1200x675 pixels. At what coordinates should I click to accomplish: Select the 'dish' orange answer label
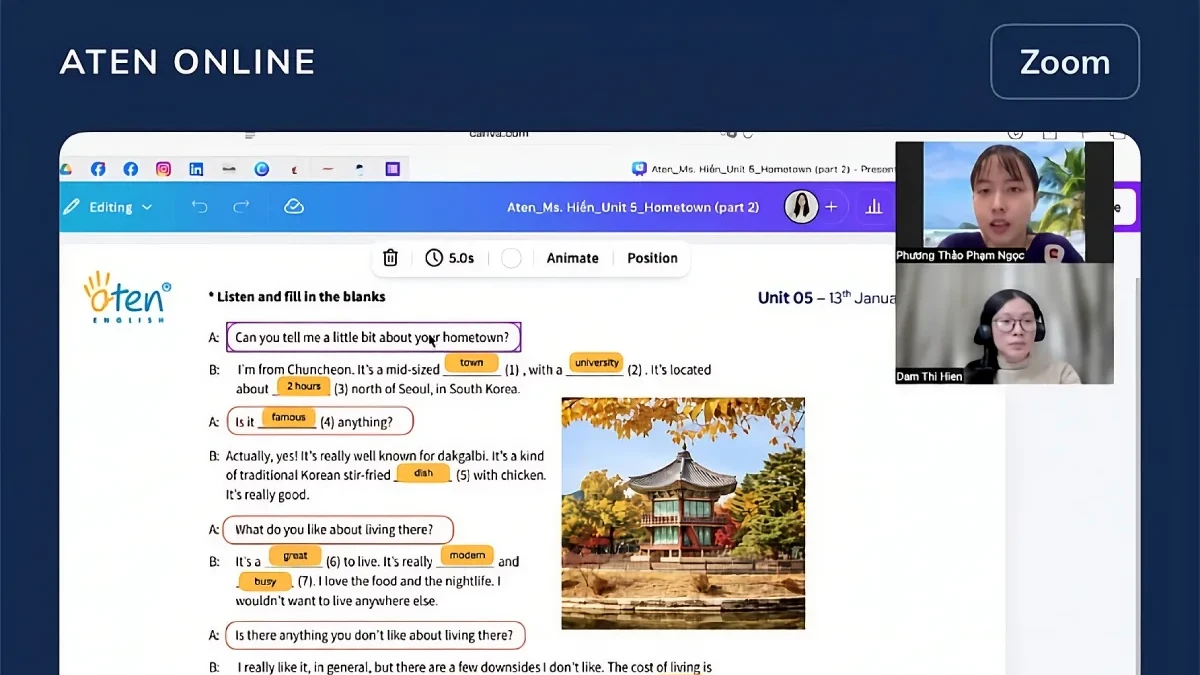click(424, 473)
